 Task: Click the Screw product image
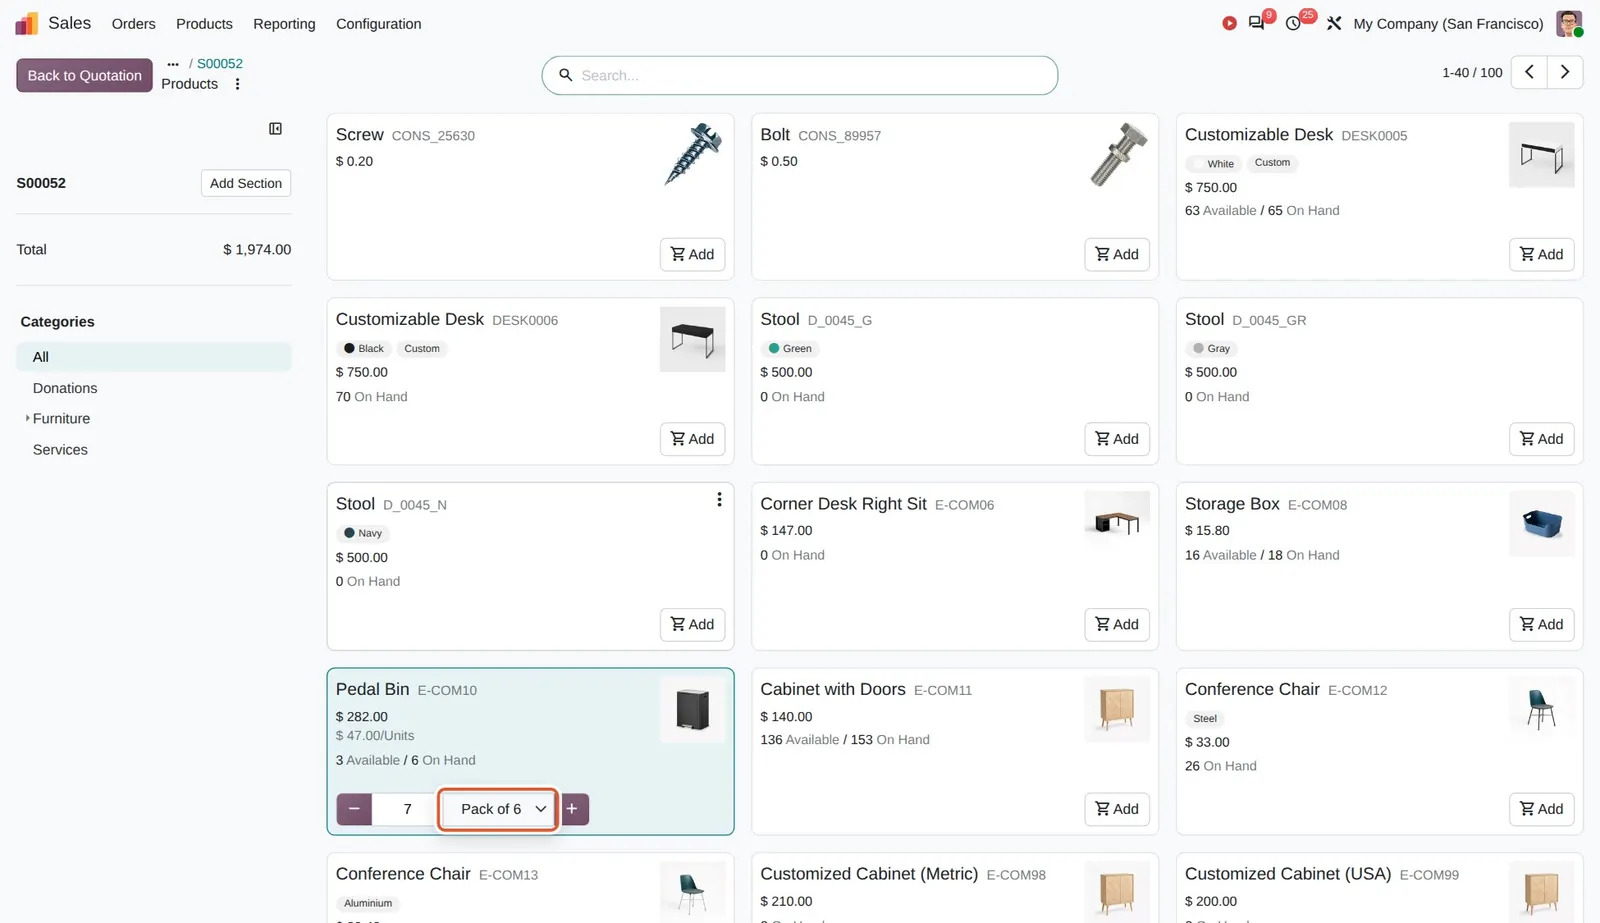pos(693,154)
